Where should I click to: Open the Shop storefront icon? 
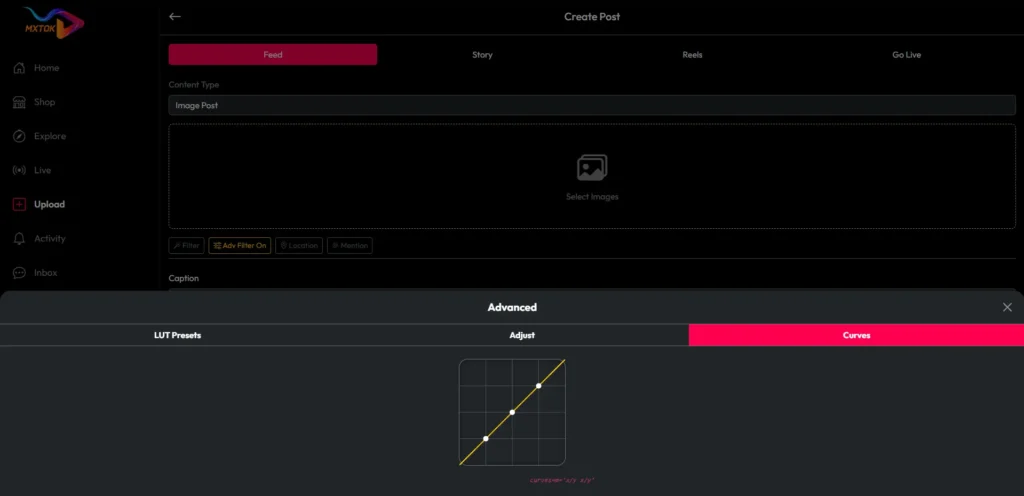[20, 102]
